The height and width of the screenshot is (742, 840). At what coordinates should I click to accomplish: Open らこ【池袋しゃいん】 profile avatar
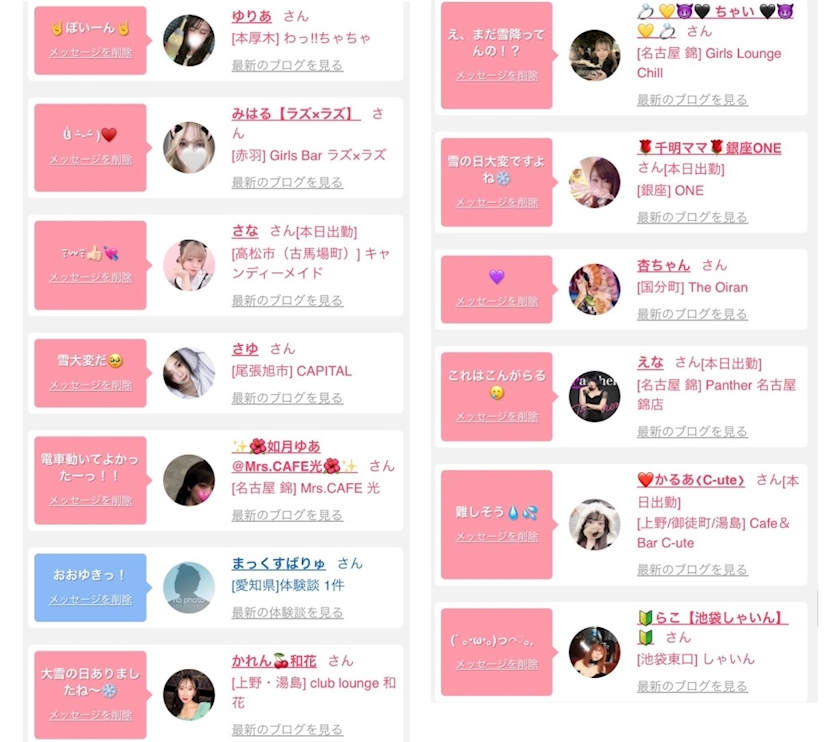(x=594, y=652)
